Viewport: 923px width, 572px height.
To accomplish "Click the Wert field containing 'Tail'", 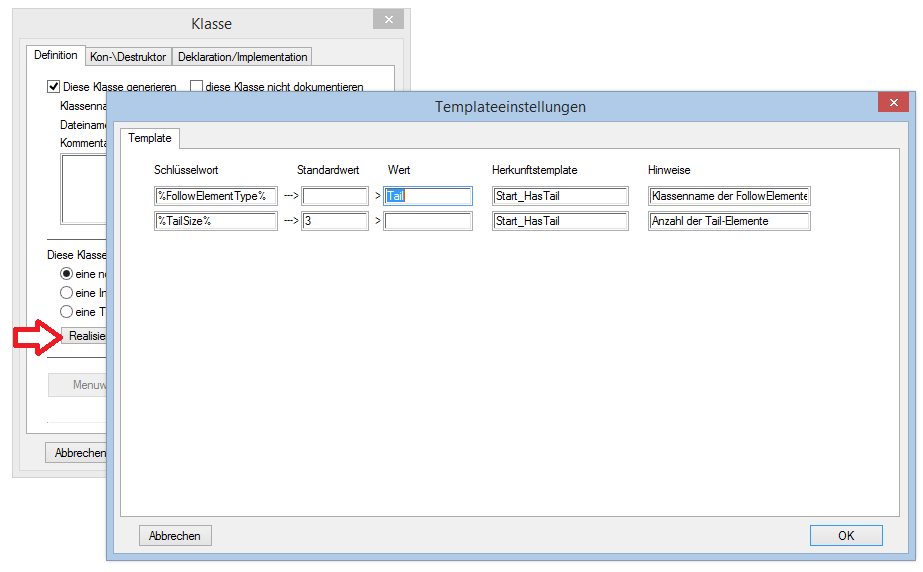I will coord(427,196).
